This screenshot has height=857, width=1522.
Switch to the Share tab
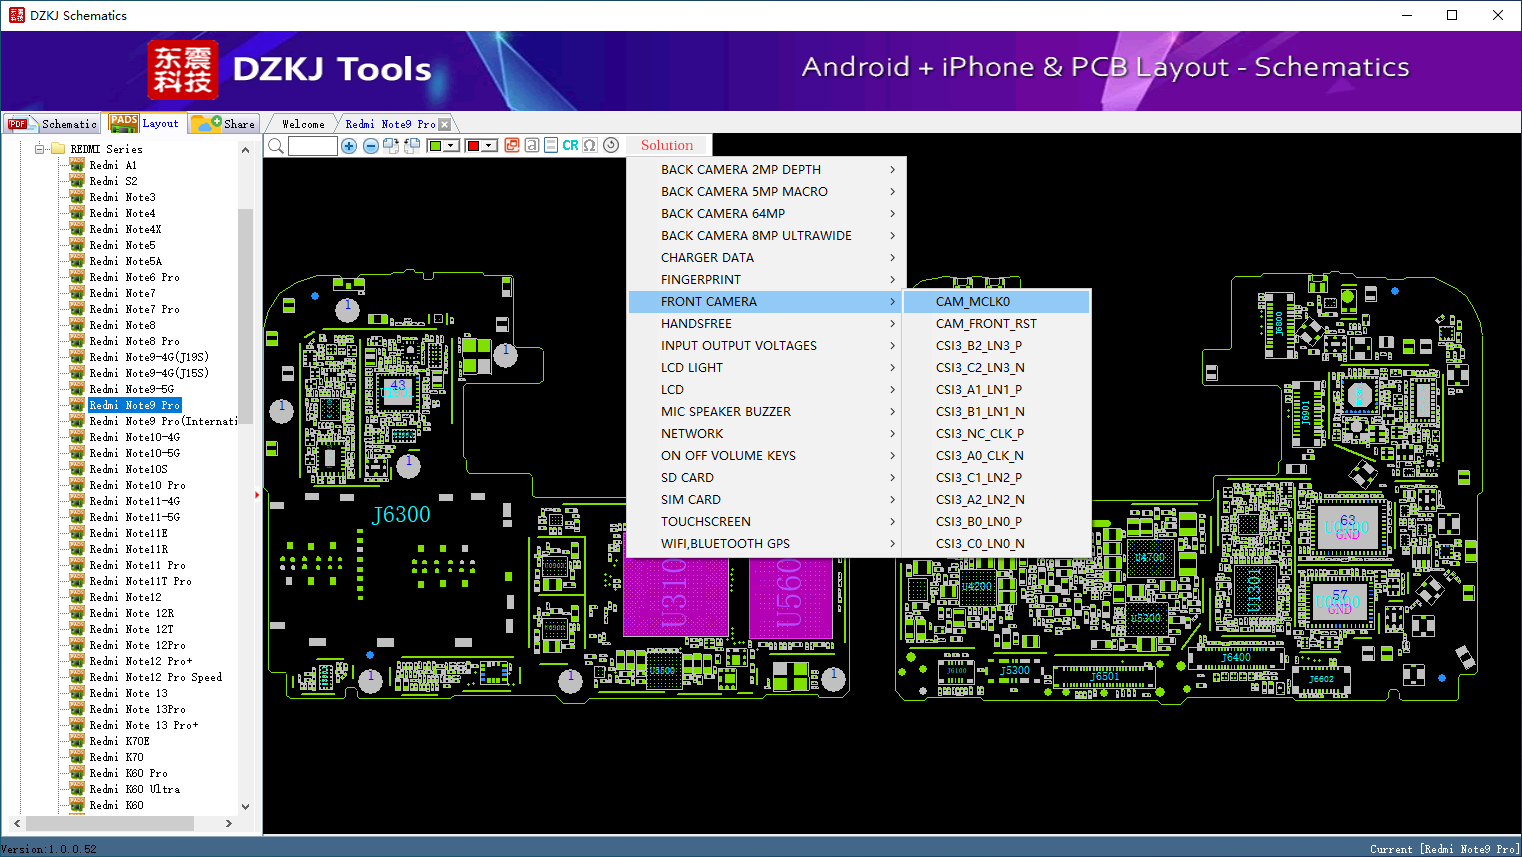point(224,124)
